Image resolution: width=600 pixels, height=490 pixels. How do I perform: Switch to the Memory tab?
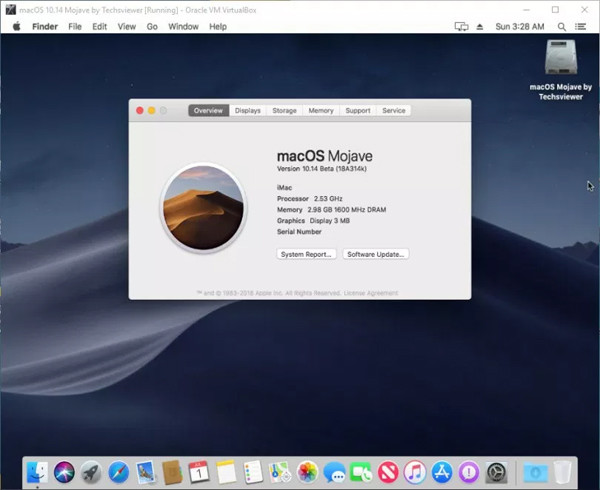(x=321, y=111)
